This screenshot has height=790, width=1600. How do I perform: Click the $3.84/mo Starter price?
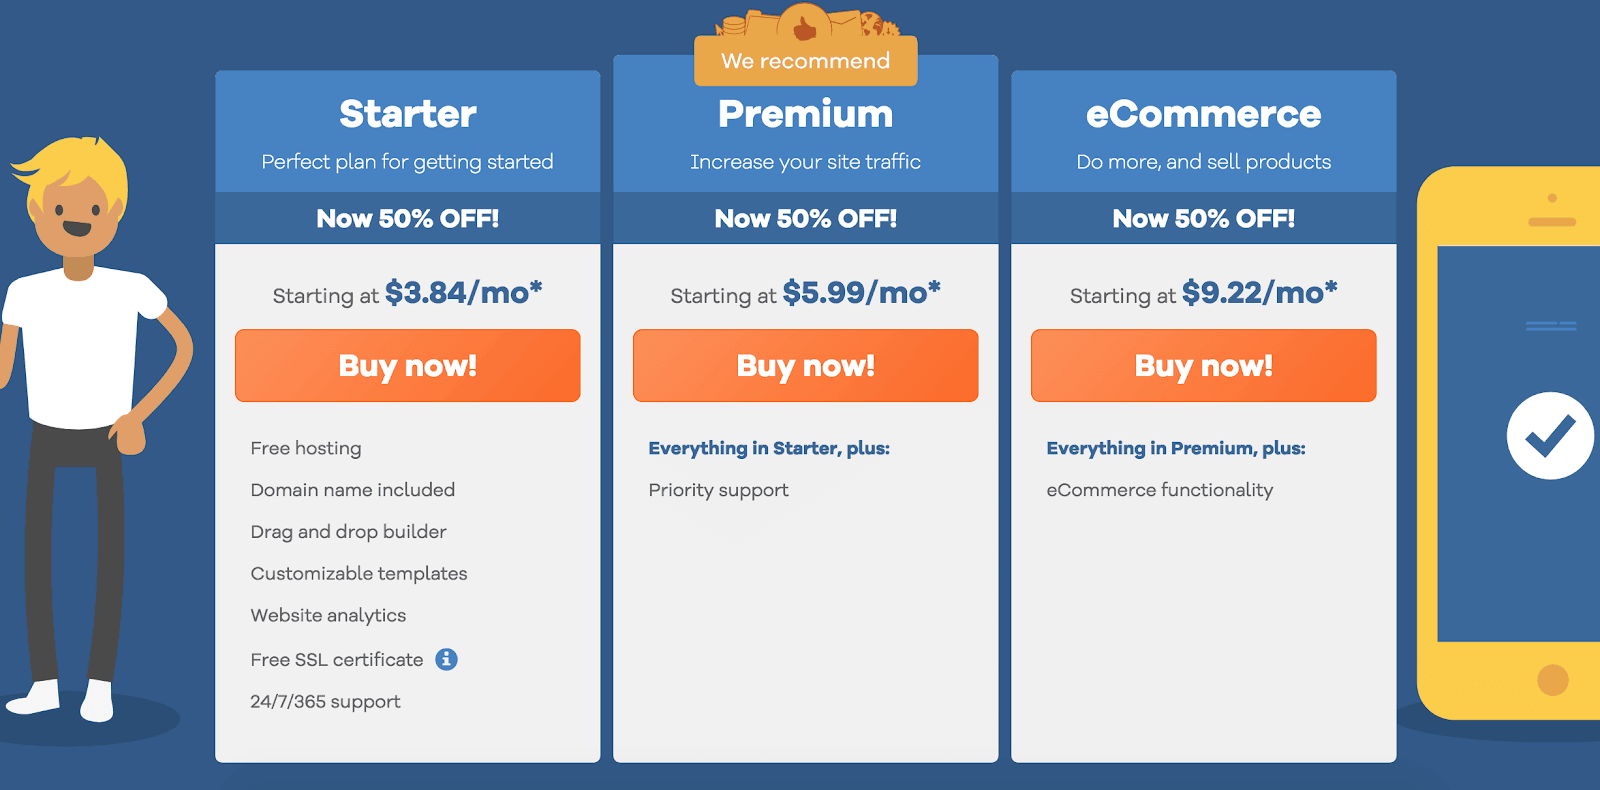(463, 292)
